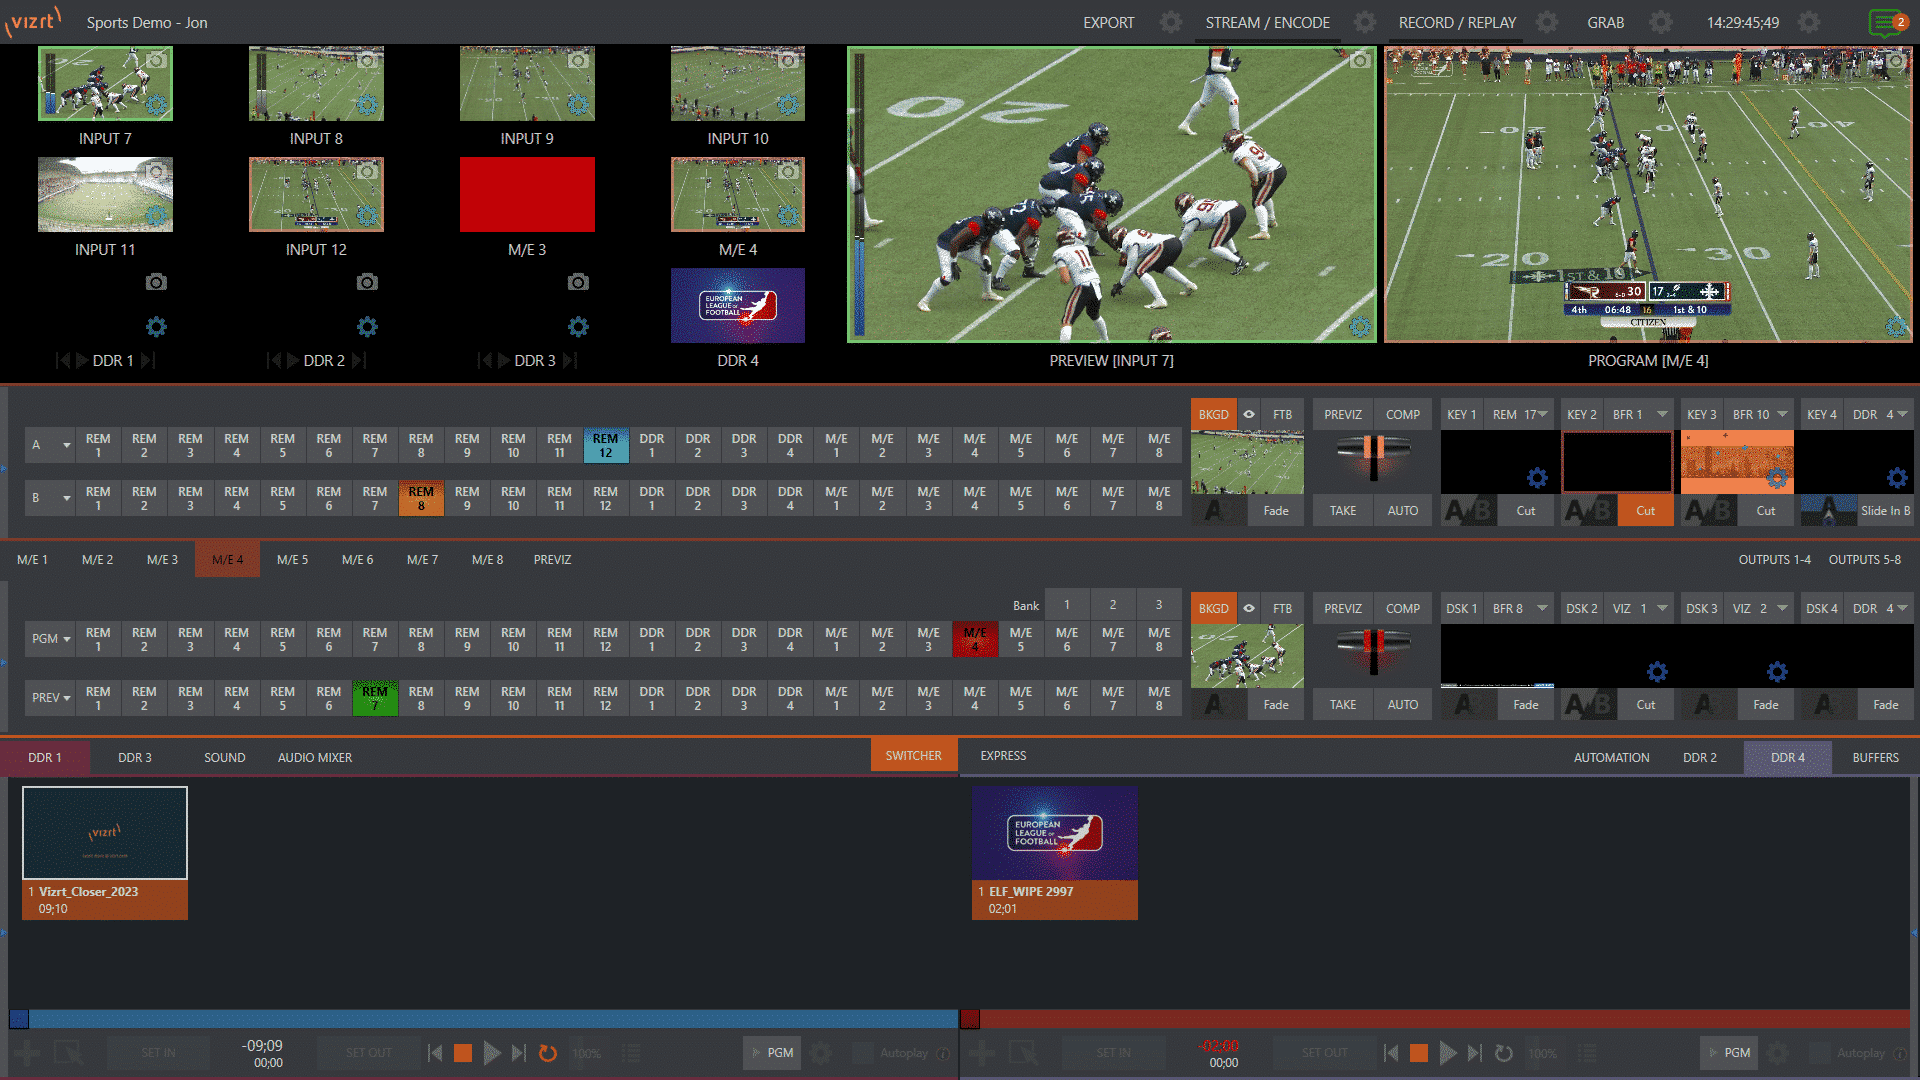Expand the KEY 1 source dropdown
The width and height of the screenshot is (1920, 1080).
pyautogui.click(x=1543, y=414)
